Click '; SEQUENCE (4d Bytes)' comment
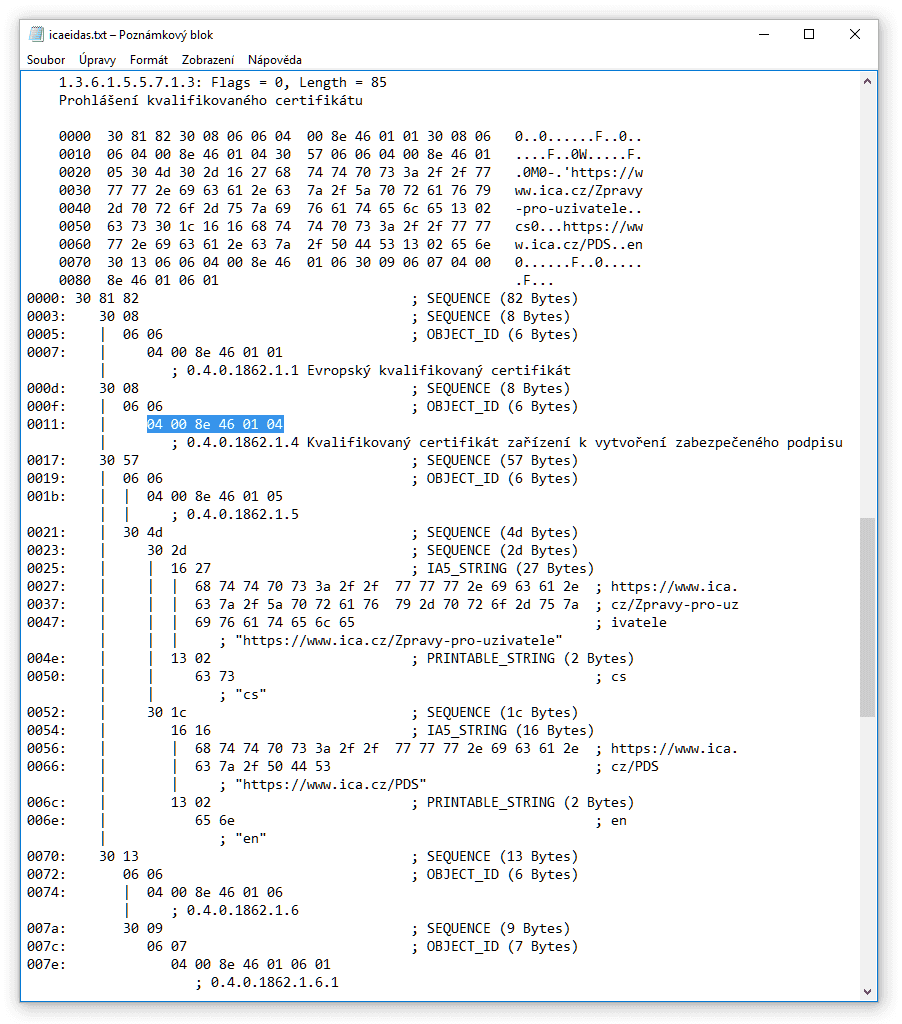 (495, 532)
